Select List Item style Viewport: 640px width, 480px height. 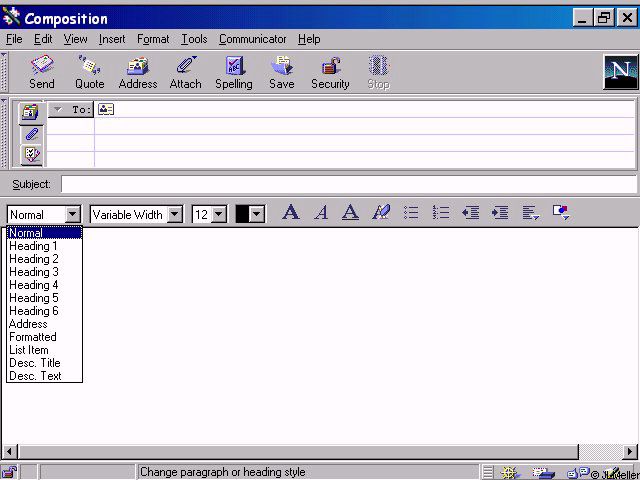(x=44, y=350)
